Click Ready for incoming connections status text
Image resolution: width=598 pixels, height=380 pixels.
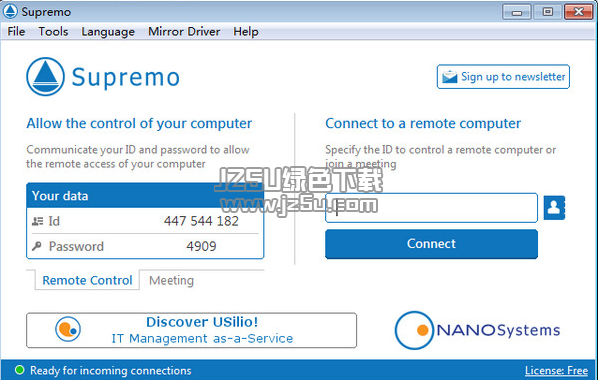111,370
